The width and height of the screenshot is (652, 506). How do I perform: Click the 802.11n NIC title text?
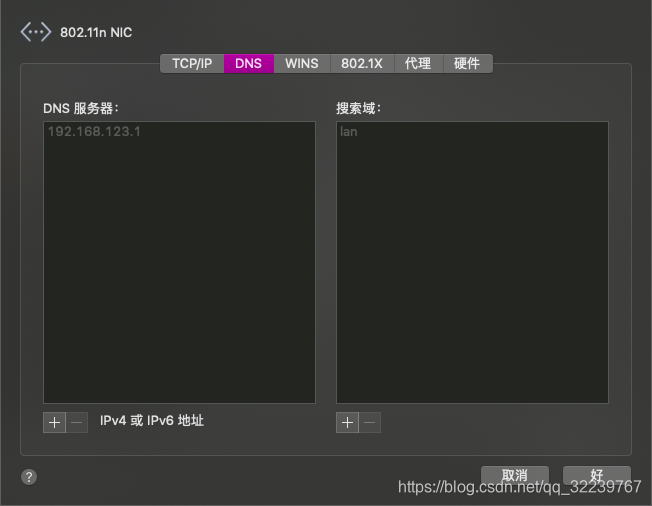tap(96, 32)
